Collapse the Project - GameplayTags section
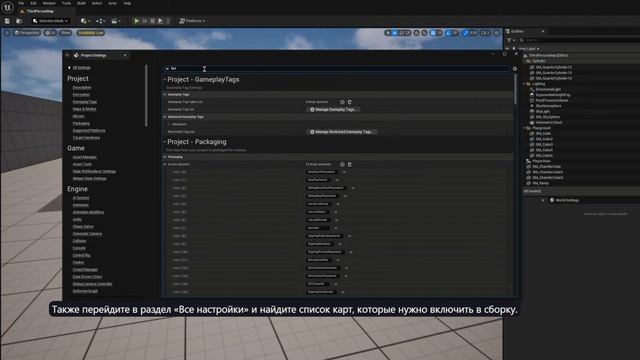 click(165, 80)
